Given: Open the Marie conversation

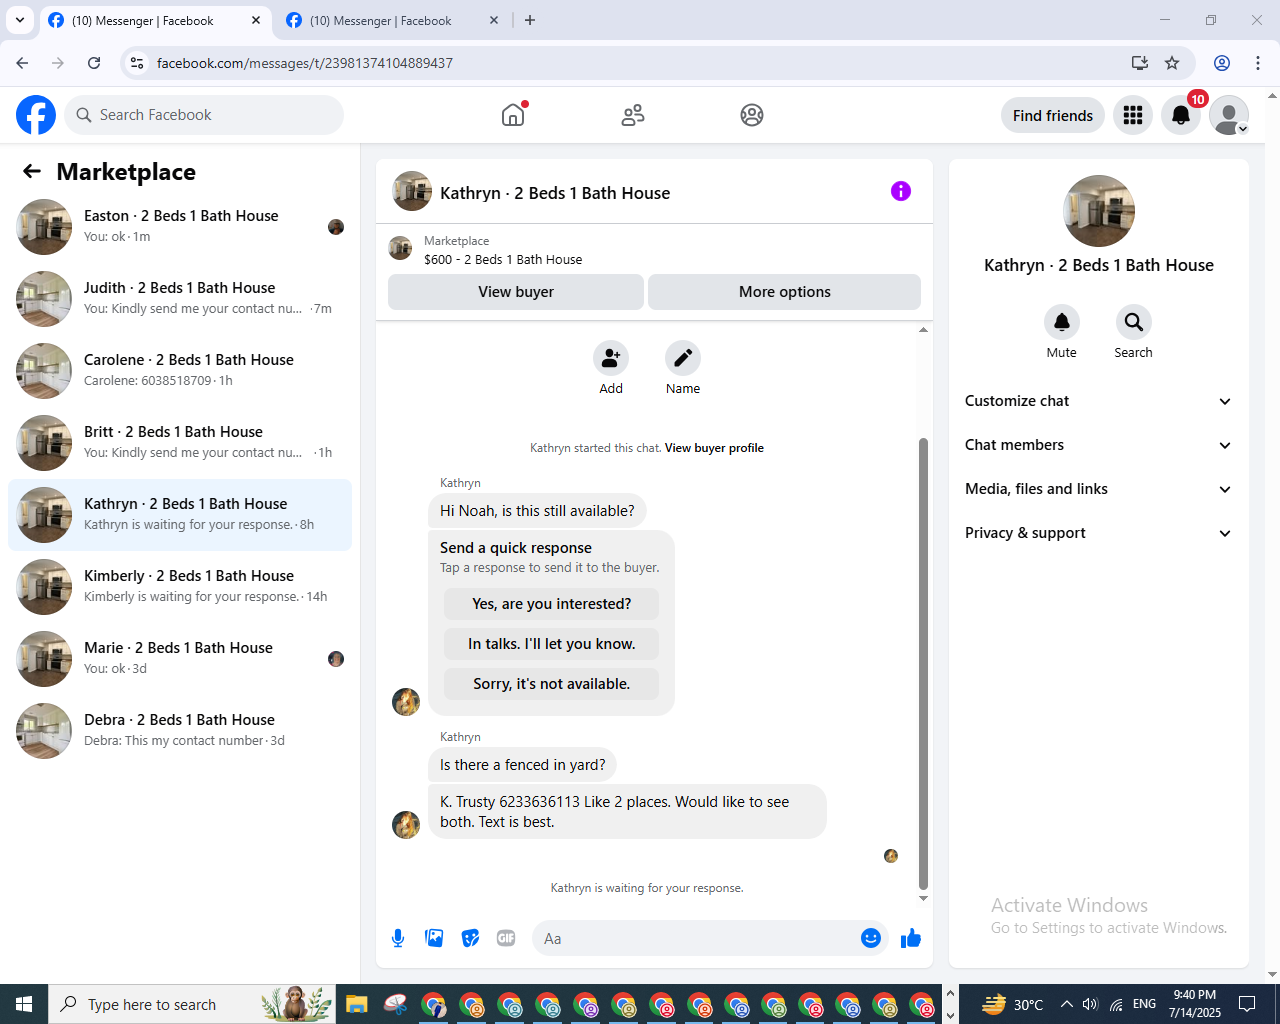Looking at the screenshot, I should (x=180, y=659).
